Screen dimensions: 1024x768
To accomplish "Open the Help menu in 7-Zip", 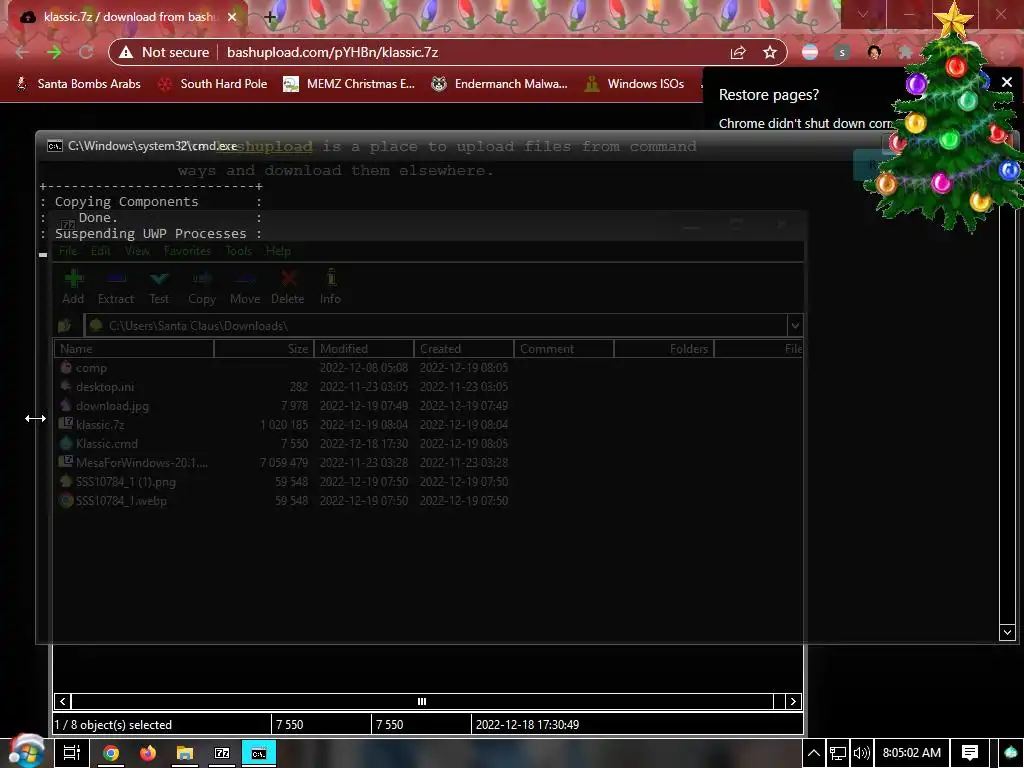I will click(x=278, y=251).
